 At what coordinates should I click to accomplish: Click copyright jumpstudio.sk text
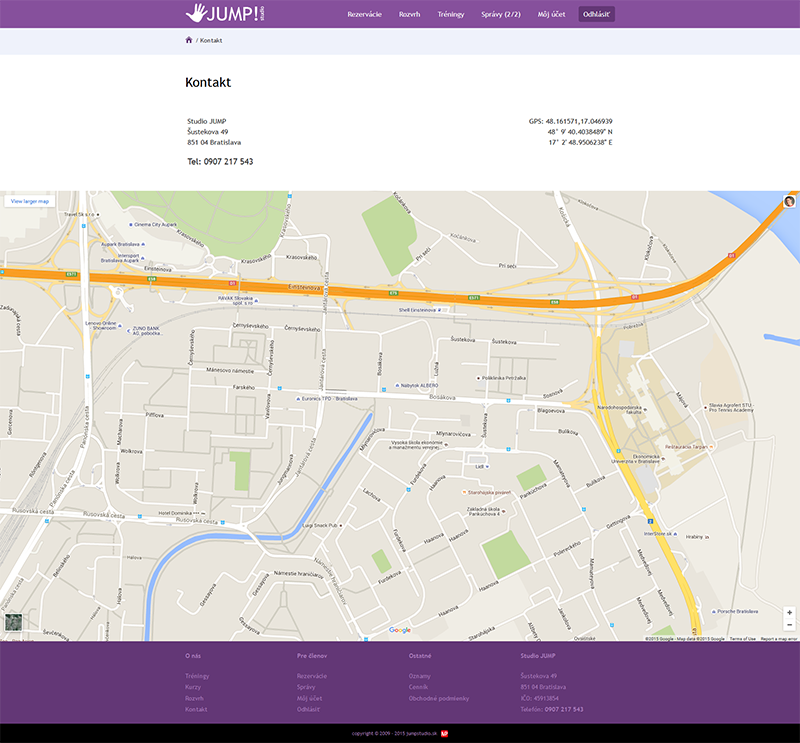394,733
